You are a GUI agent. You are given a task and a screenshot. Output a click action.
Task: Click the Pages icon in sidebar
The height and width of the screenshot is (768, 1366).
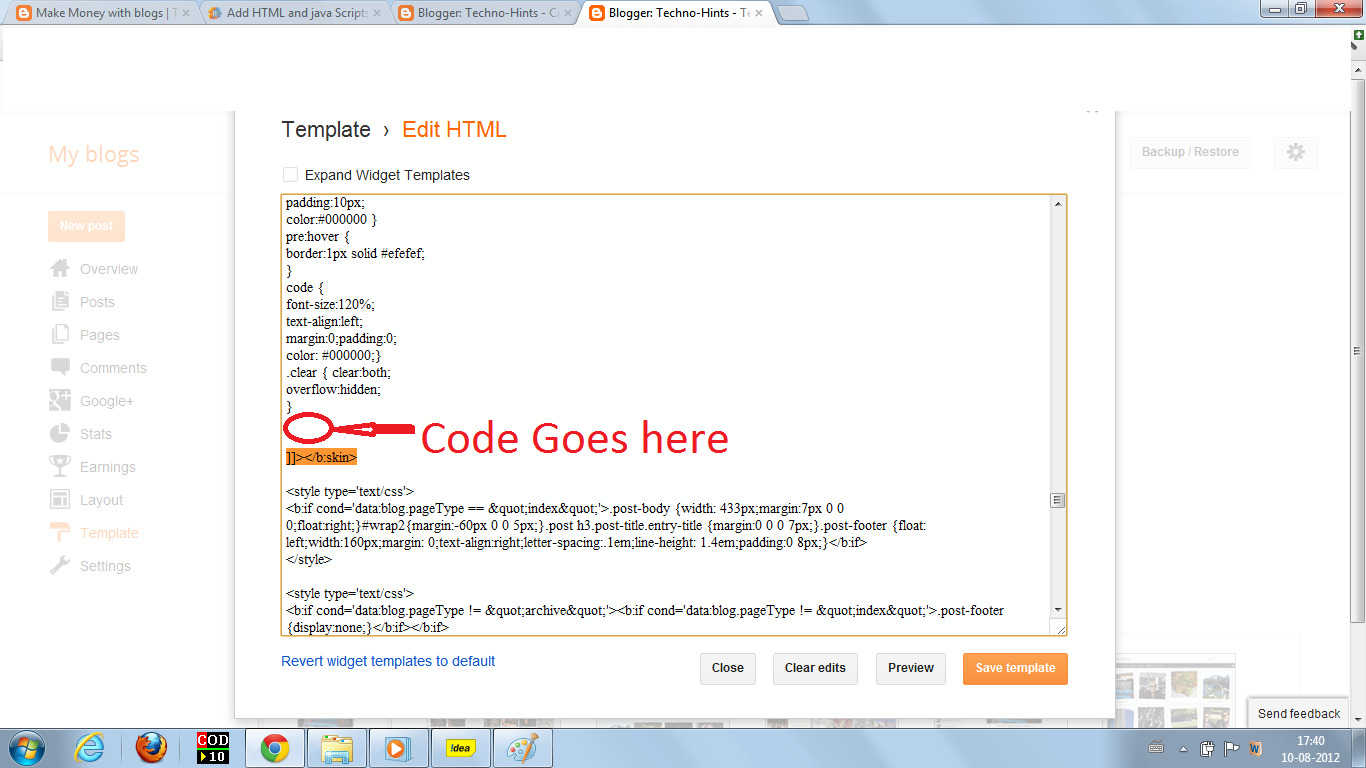pyautogui.click(x=60, y=334)
